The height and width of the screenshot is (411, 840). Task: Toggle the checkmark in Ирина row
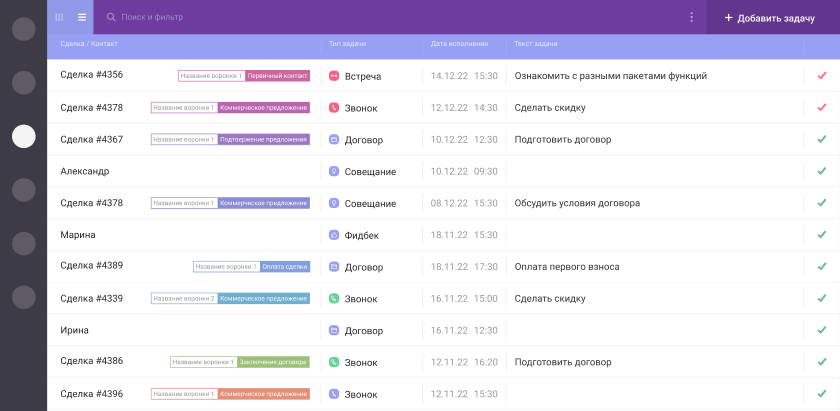tap(822, 330)
